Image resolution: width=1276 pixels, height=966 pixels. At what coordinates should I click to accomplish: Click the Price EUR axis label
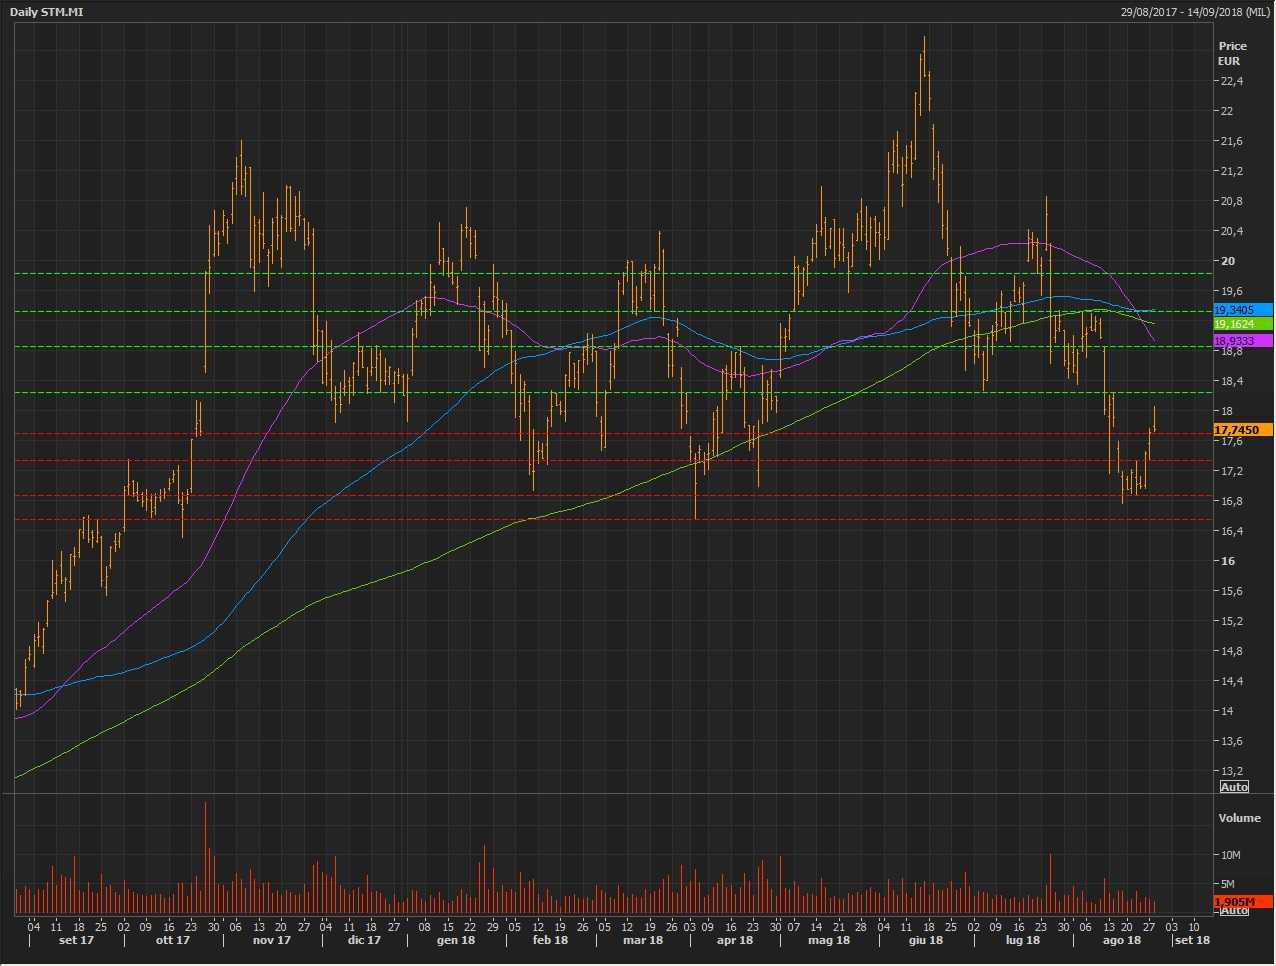coord(1232,53)
